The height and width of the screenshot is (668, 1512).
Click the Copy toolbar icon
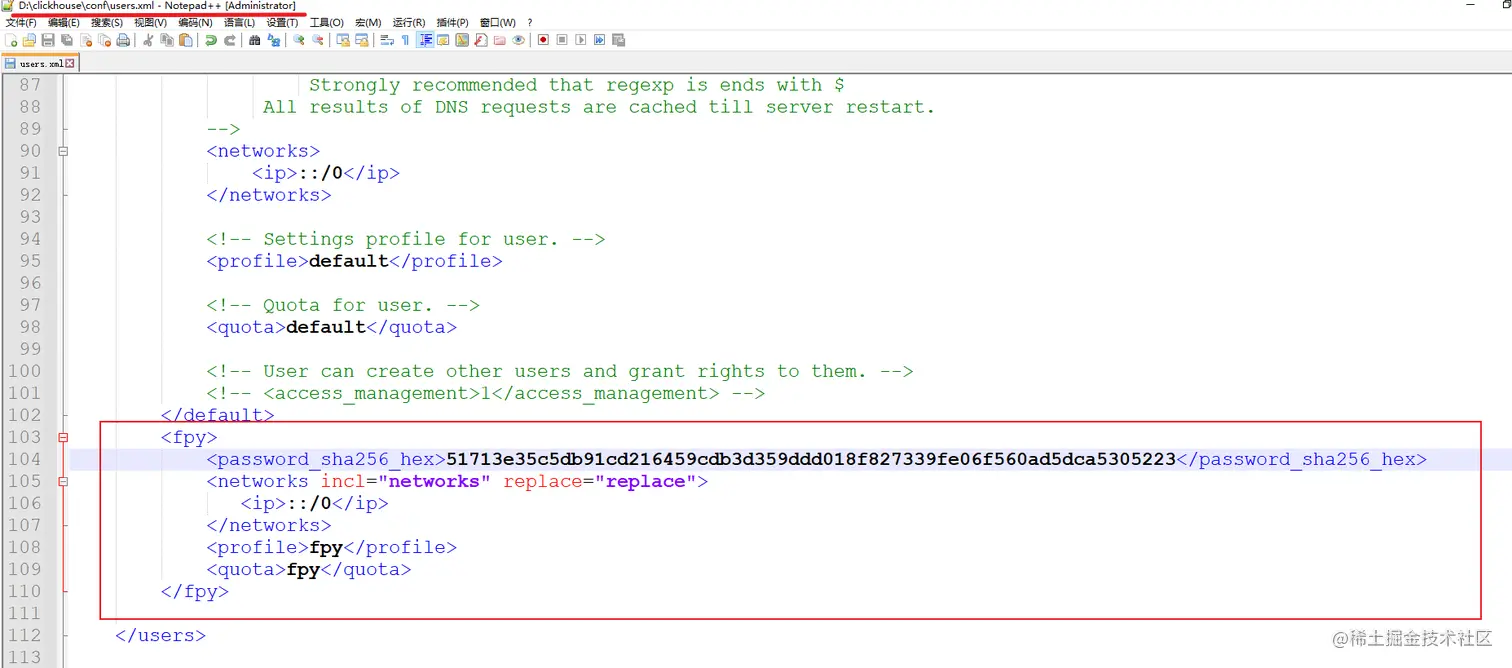pyautogui.click(x=167, y=40)
